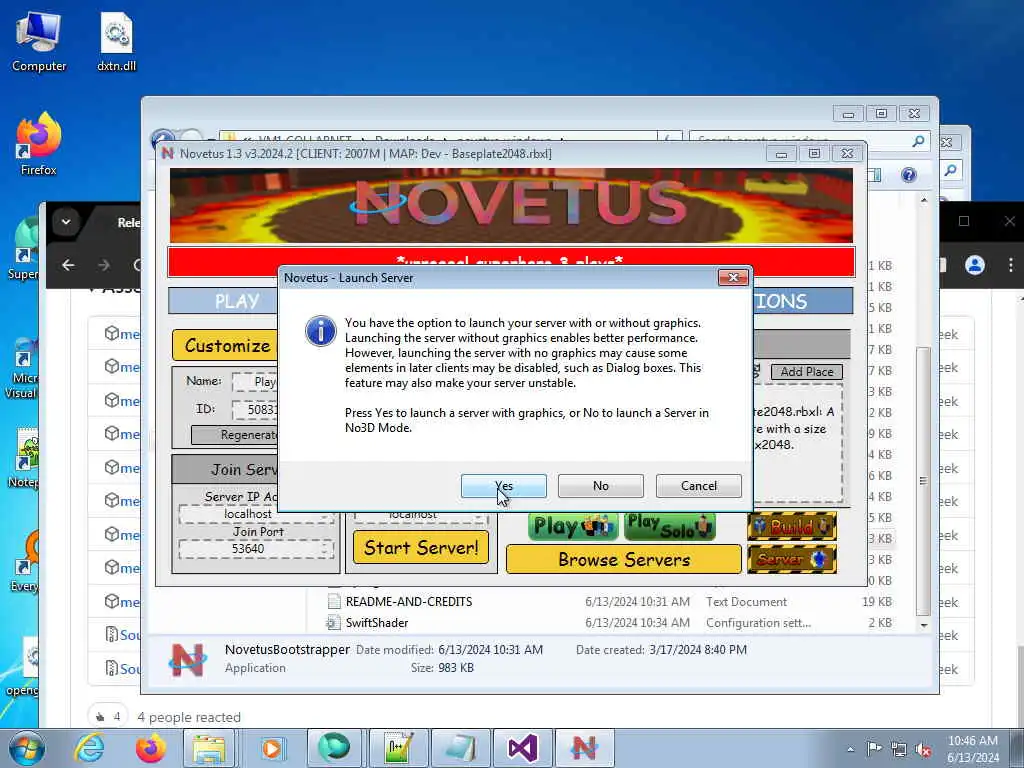The image size is (1024, 768).
Task: Click the green Play button icon
Action: pos(573,526)
